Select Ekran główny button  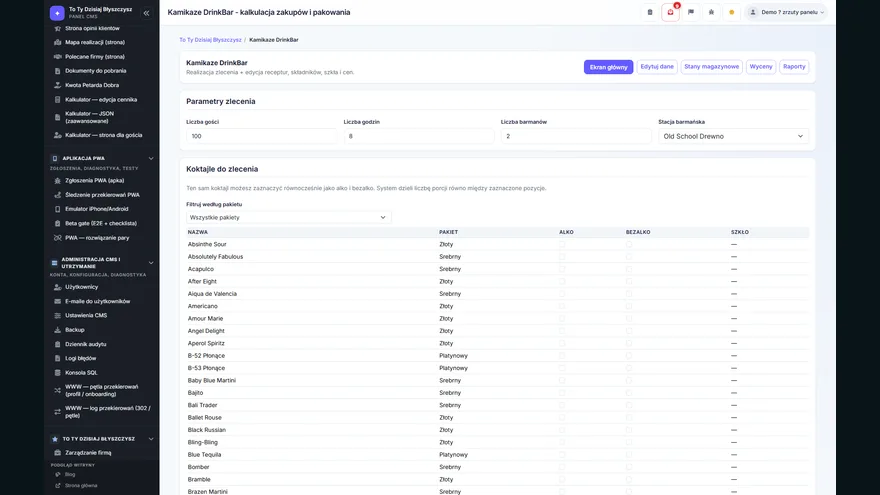(608, 67)
